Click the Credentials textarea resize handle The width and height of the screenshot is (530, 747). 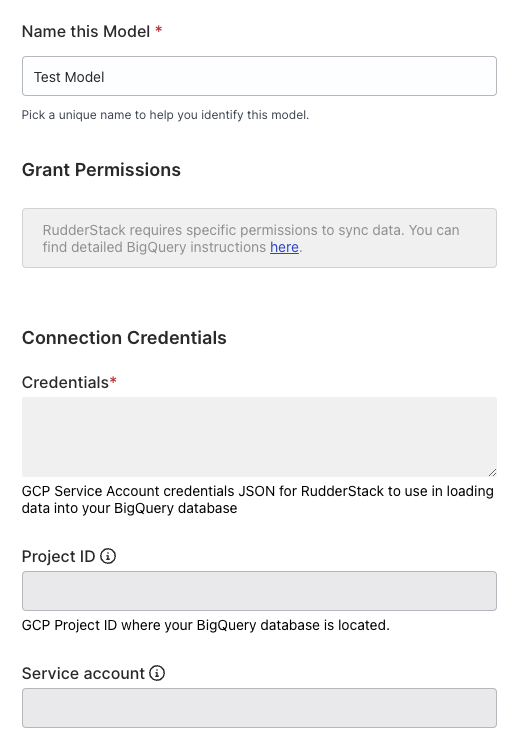[492, 472]
